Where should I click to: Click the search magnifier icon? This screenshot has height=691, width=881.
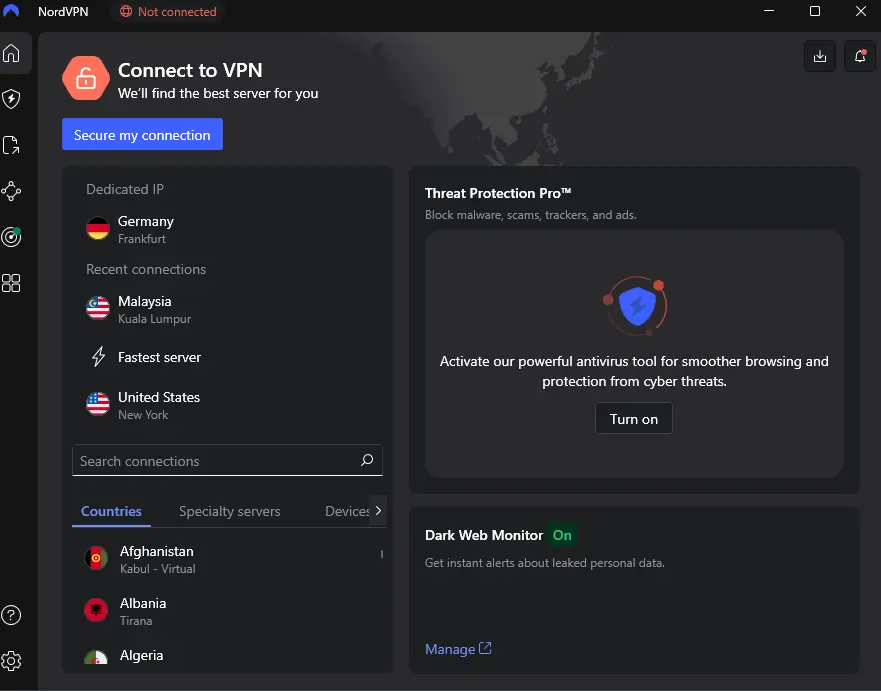click(367, 460)
